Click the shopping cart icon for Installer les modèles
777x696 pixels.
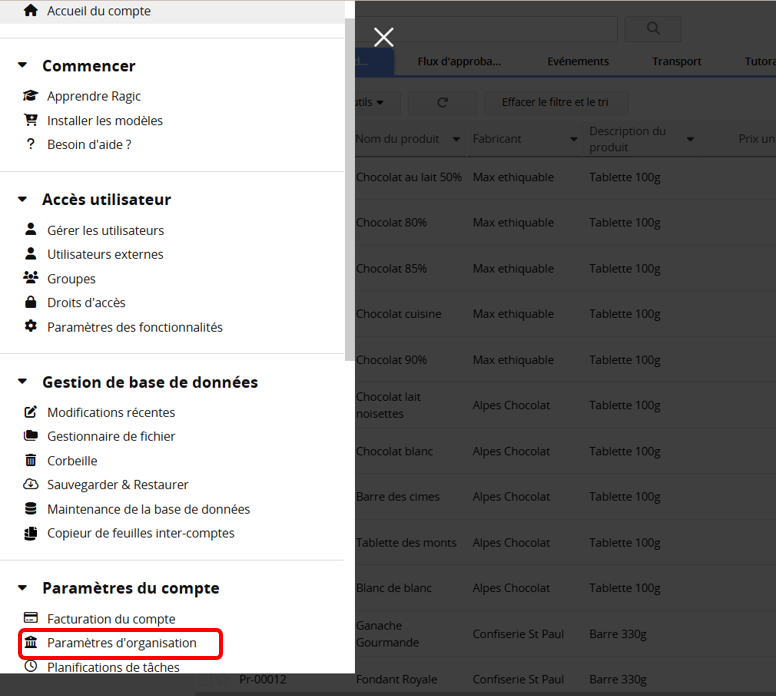tap(30, 120)
